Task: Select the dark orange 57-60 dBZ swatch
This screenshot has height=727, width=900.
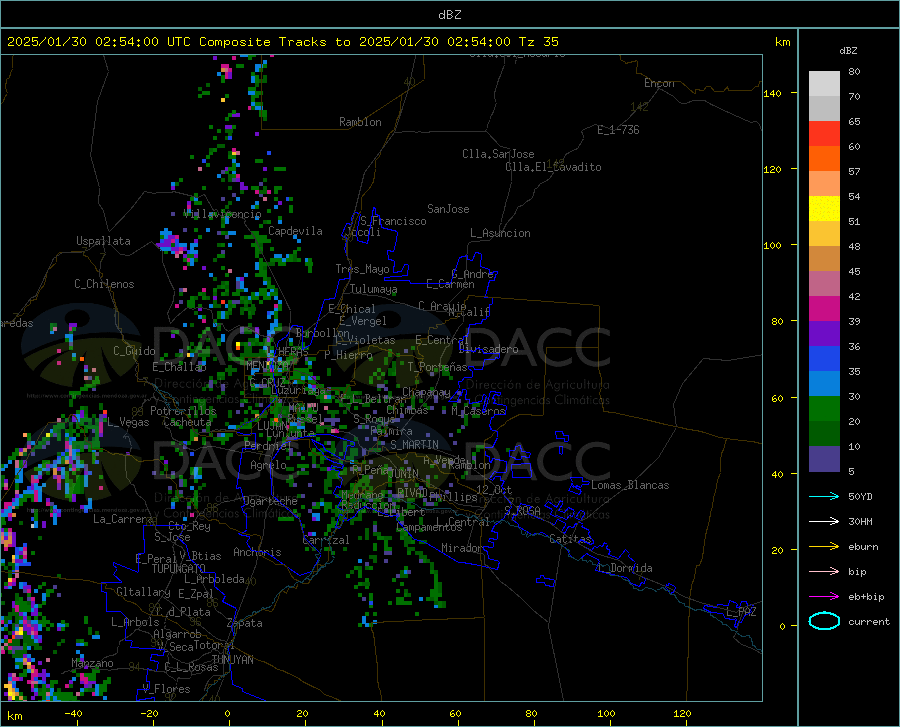Action: (824, 159)
